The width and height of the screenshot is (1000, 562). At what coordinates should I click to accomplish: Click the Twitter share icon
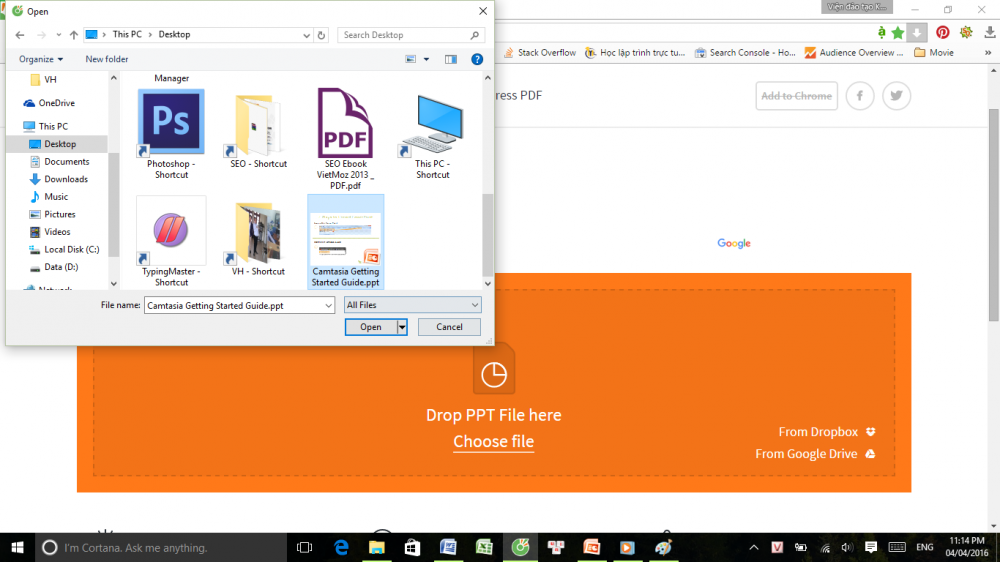[x=896, y=96]
